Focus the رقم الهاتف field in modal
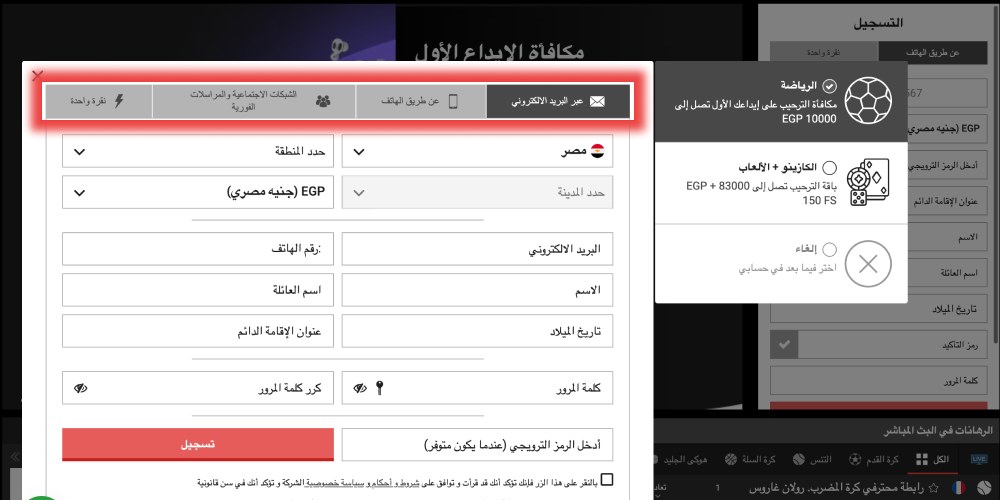This screenshot has height=500, width=1000. [198, 249]
